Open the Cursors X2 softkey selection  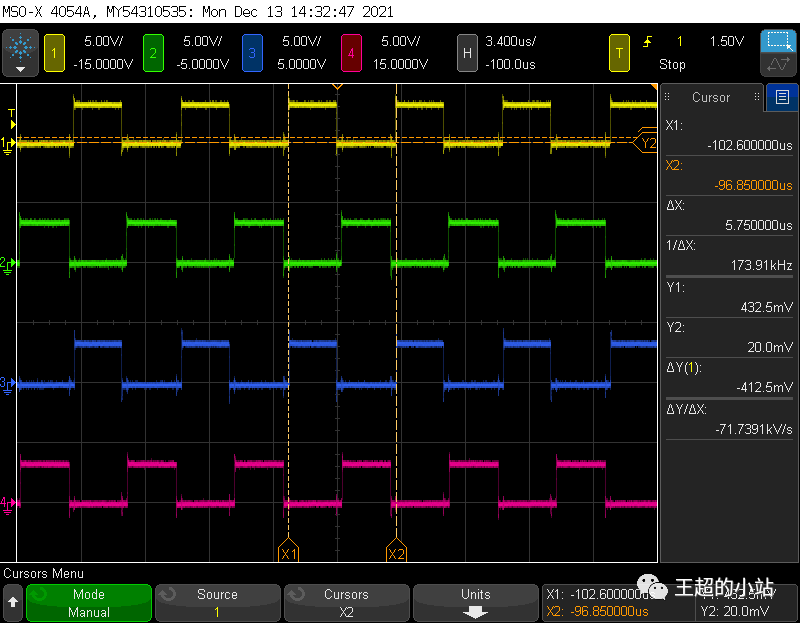click(346, 603)
